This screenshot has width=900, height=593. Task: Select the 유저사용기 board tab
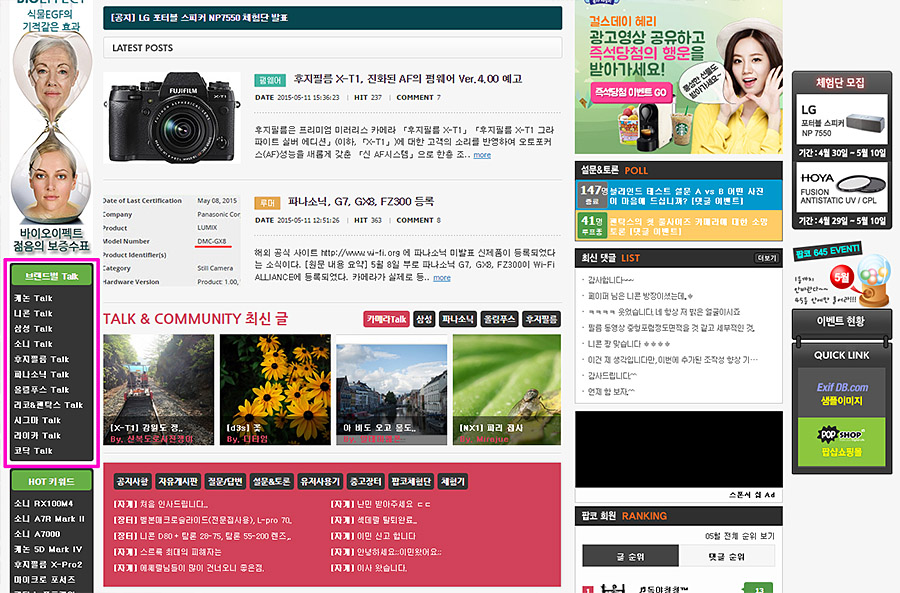click(320, 482)
